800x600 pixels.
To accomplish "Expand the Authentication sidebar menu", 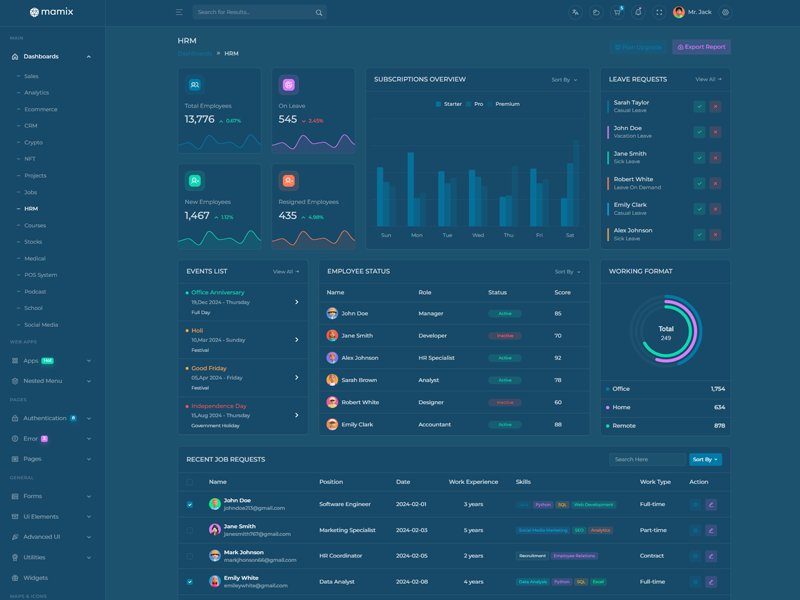I will point(52,418).
